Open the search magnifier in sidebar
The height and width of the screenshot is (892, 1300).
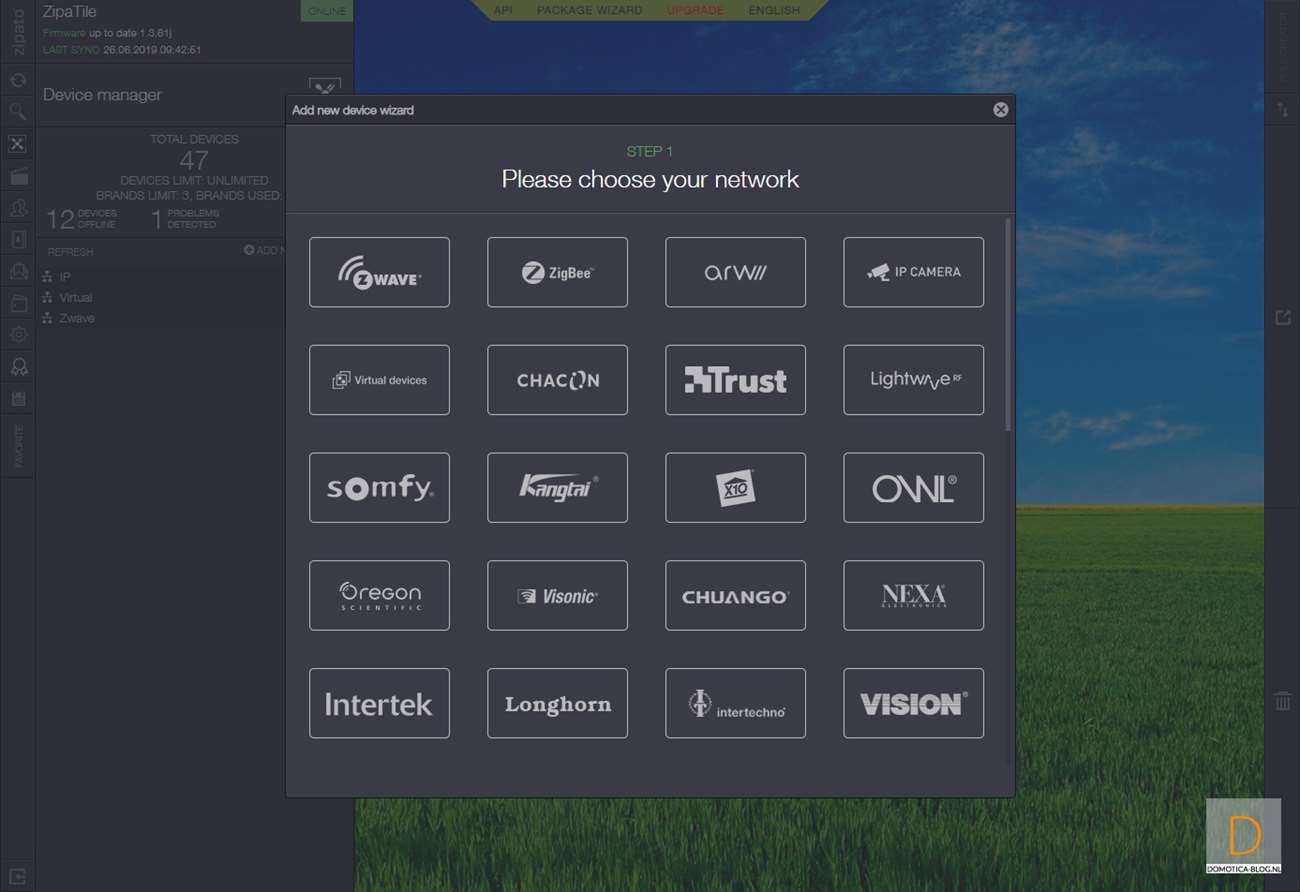17,111
